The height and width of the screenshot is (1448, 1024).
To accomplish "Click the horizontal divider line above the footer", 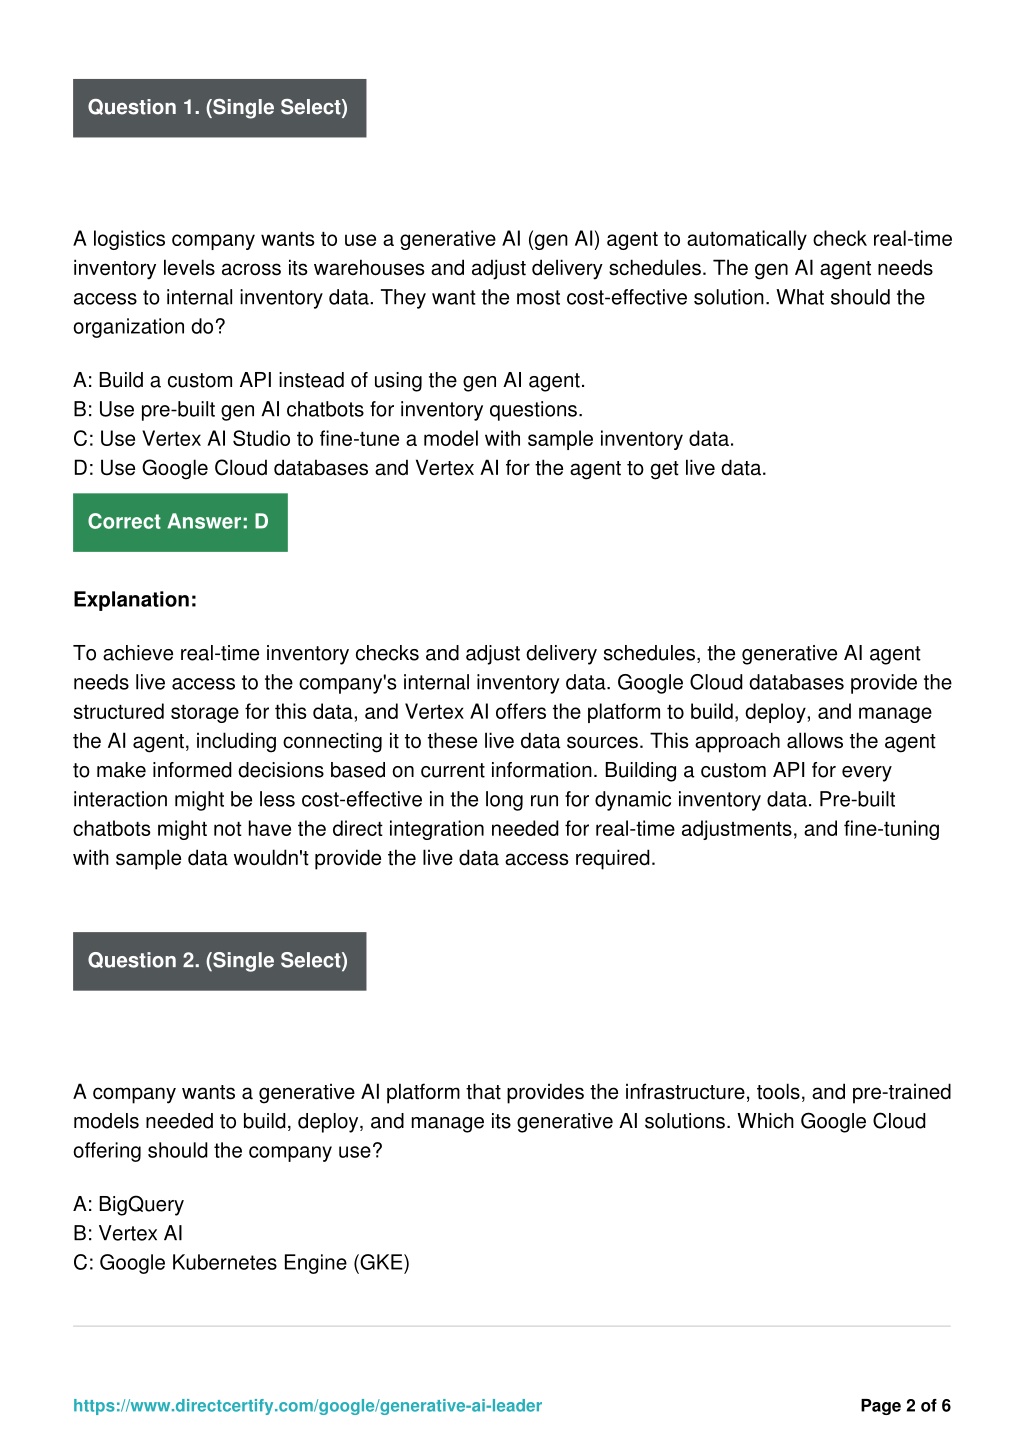I will pos(512,1326).
